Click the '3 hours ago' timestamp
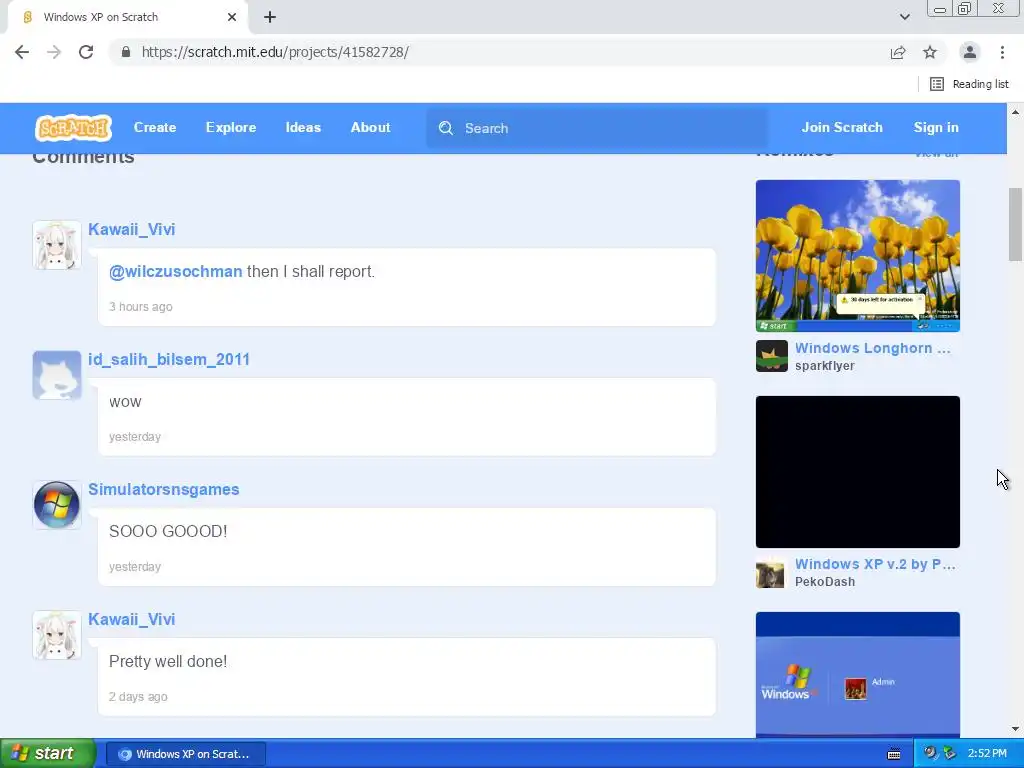Screen dimensions: 1024x768 [x=140, y=307]
